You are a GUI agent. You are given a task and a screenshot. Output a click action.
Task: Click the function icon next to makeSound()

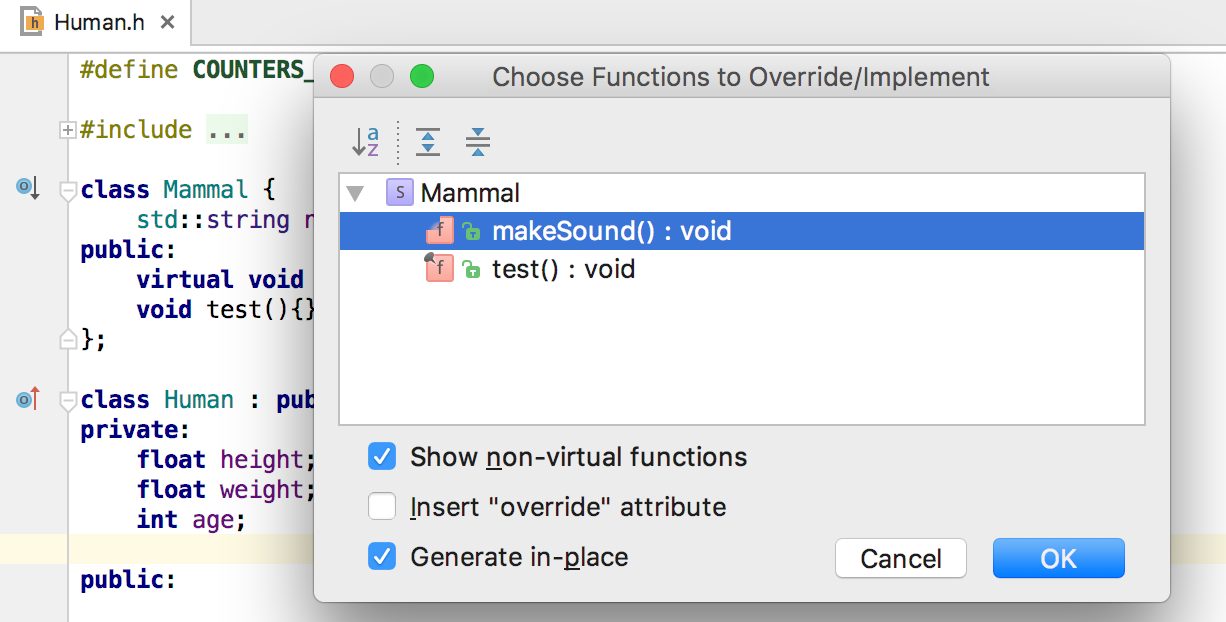pos(439,231)
